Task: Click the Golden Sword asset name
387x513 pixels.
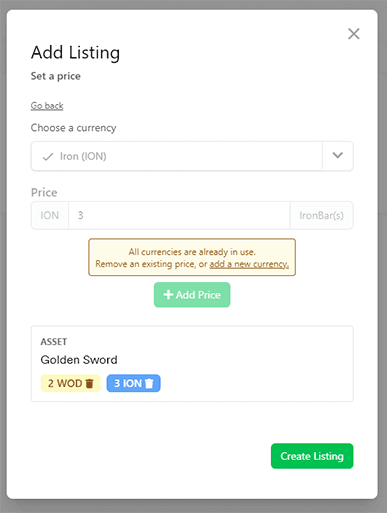Action: pos(79,360)
